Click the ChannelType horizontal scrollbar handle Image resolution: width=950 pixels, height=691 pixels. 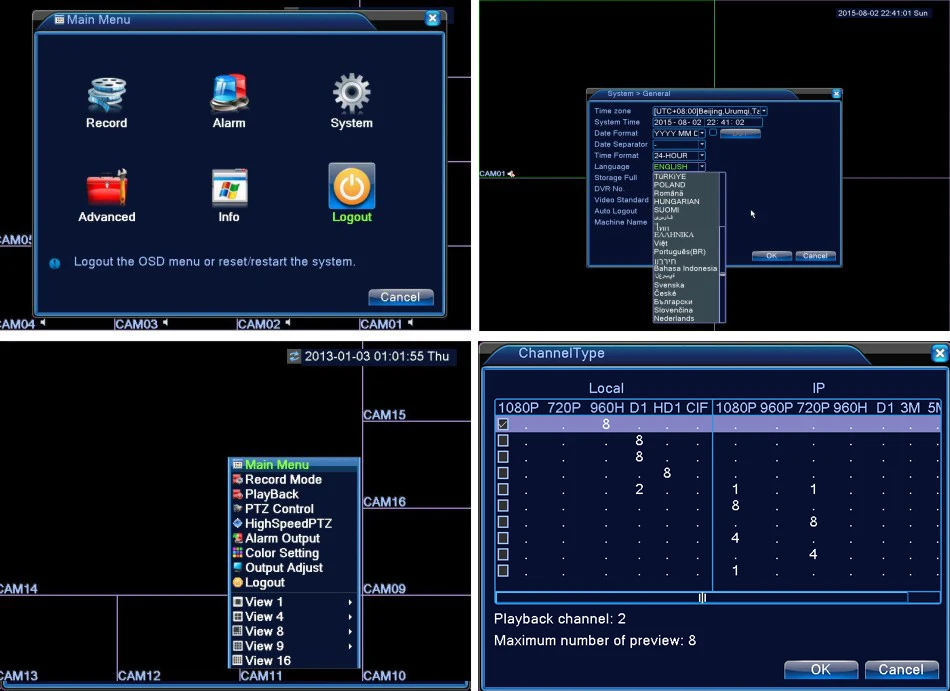click(x=702, y=598)
